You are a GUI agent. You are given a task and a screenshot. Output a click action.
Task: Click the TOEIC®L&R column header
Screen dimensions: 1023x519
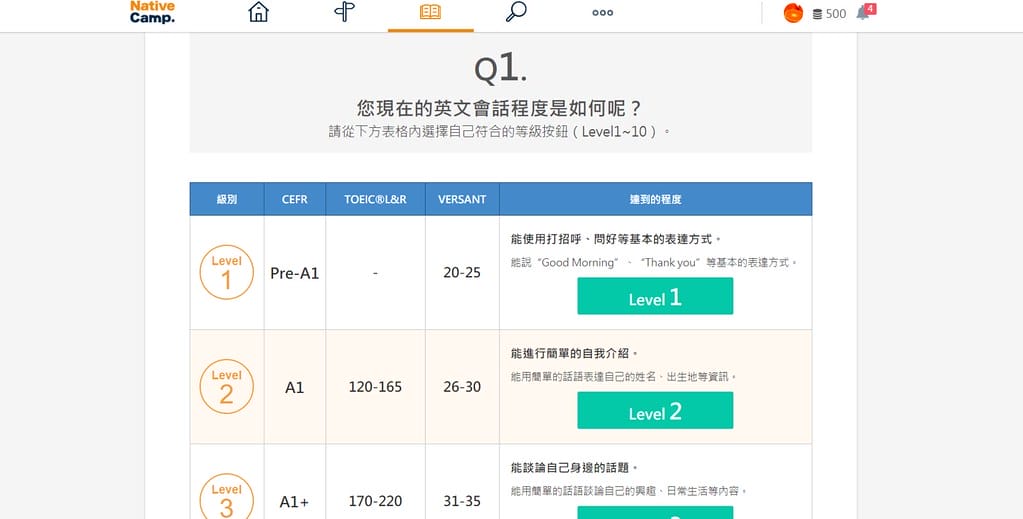pyautogui.click(x=375, y=199)
